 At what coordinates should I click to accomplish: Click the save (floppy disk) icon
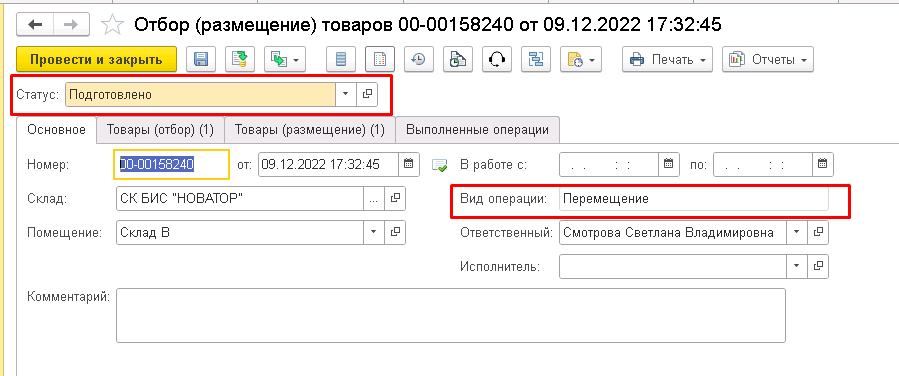coord(201,60)
